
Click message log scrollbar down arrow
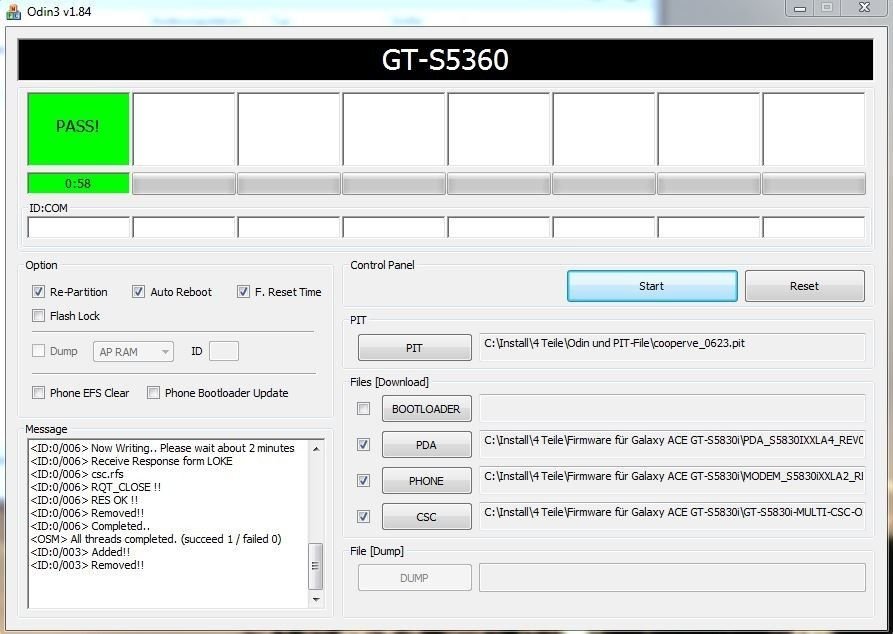[x=316, y=599]
